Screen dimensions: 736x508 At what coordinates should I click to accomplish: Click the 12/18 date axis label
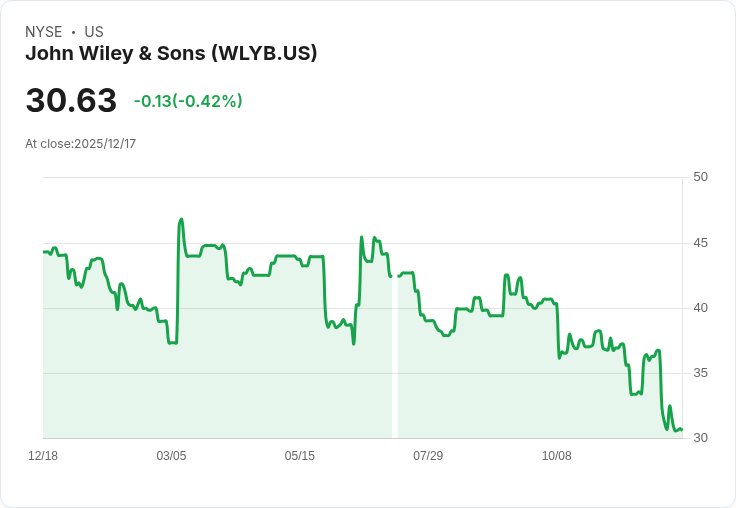[x=43, y=456]
